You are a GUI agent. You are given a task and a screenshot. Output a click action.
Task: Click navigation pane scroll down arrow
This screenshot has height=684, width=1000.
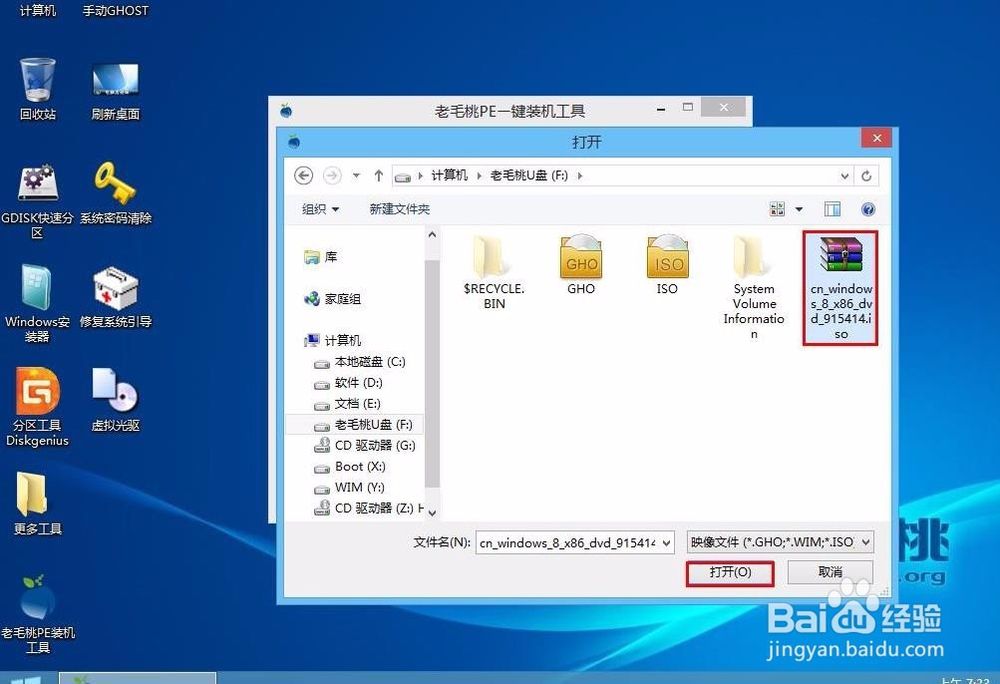click(x=432, y=513)
